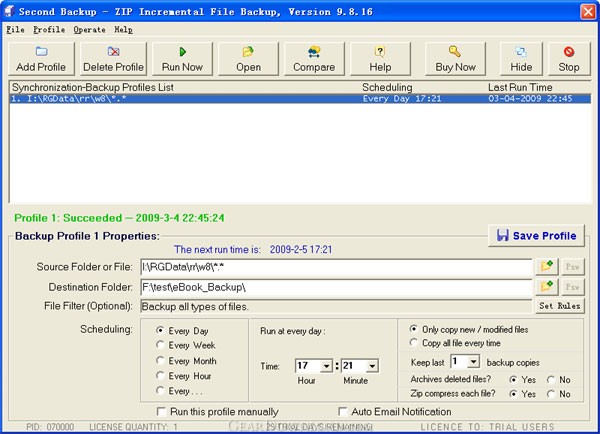Expand the Keep last backup copies dropdown
Viewport: 600px width, 434px height.
tap(473, 362)
